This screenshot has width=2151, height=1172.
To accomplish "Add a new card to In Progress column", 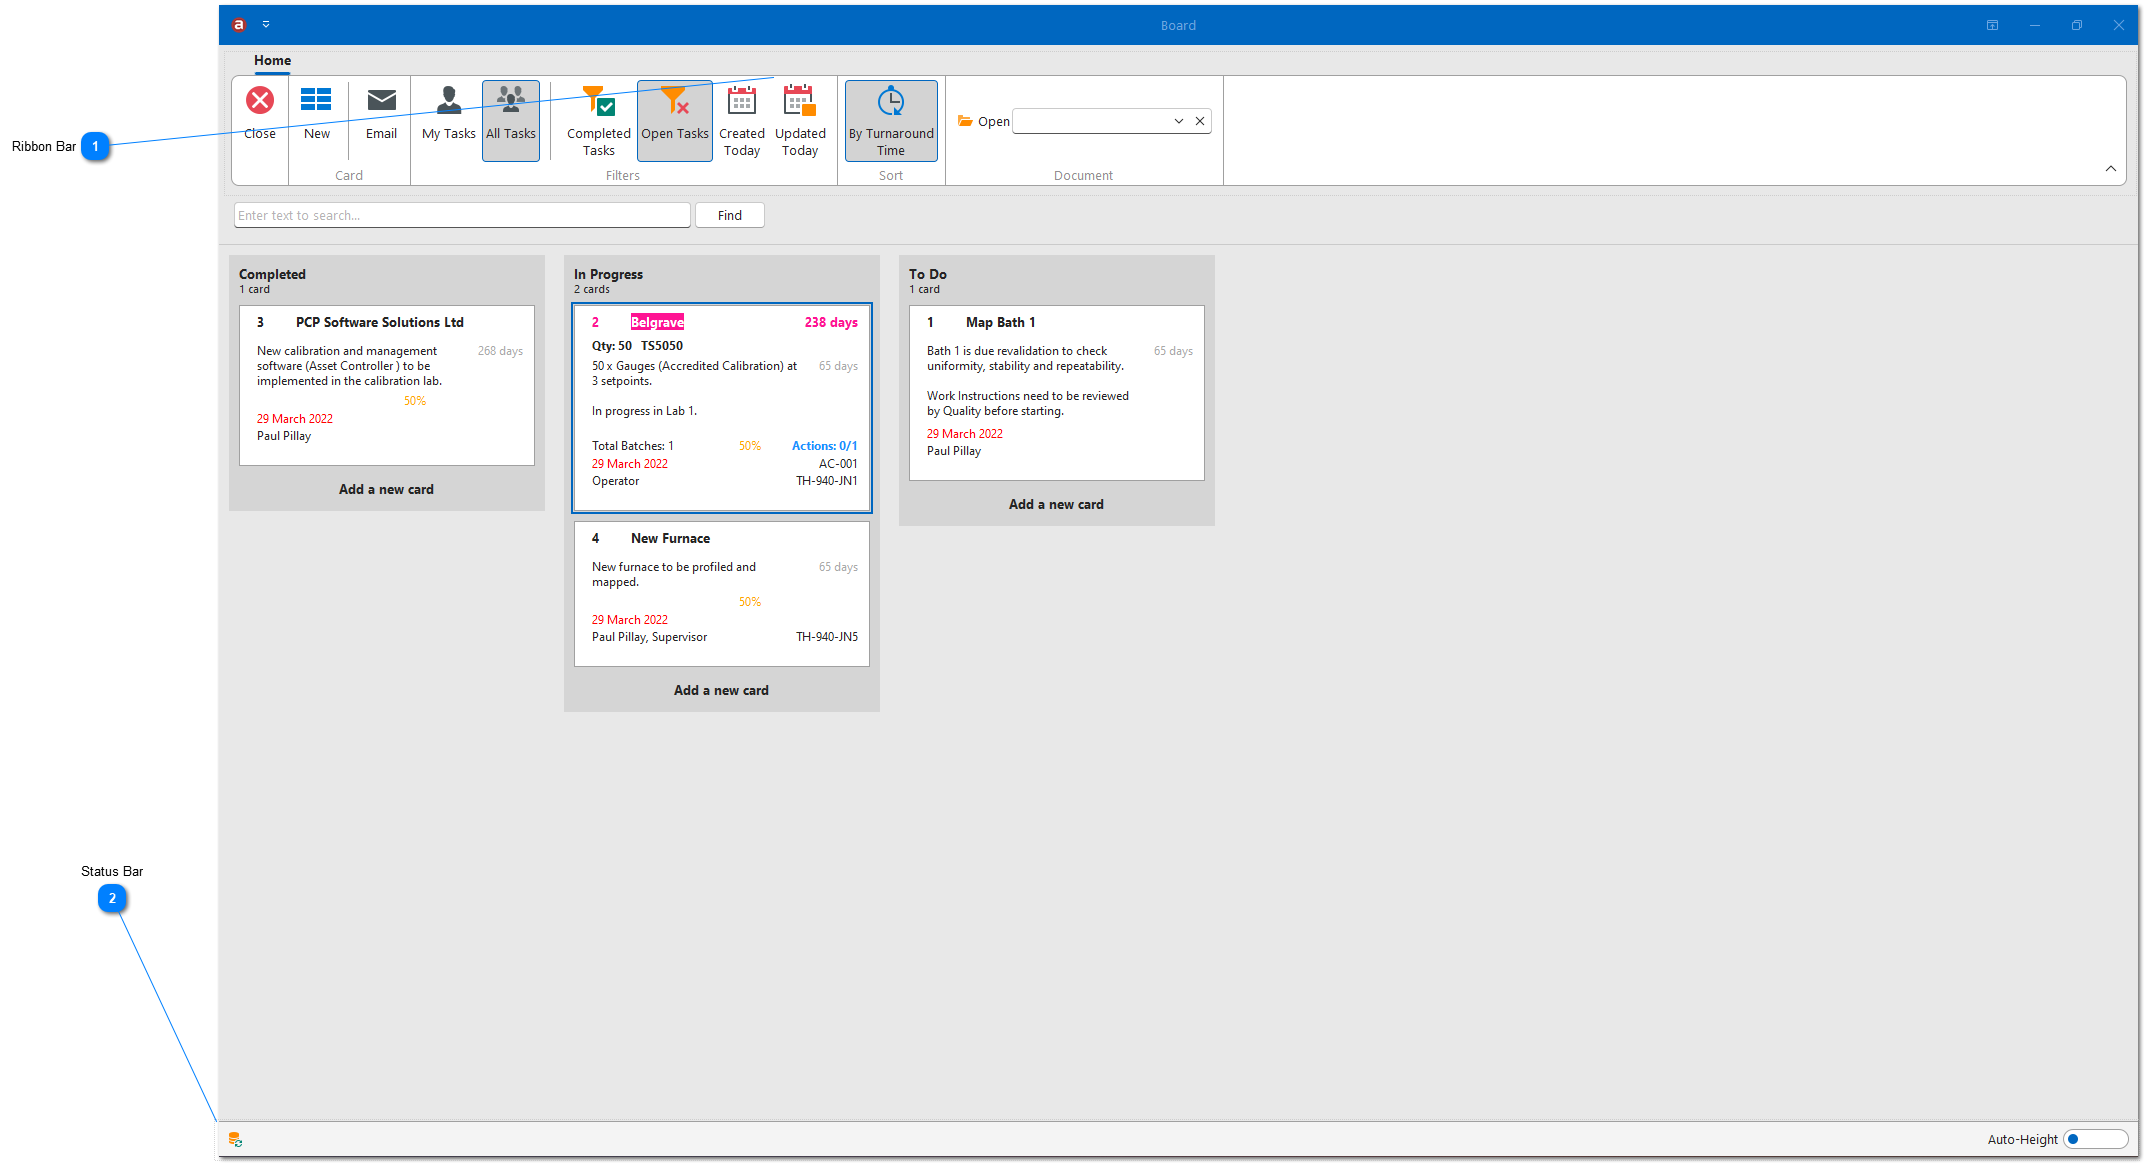I will click(721, 690).
